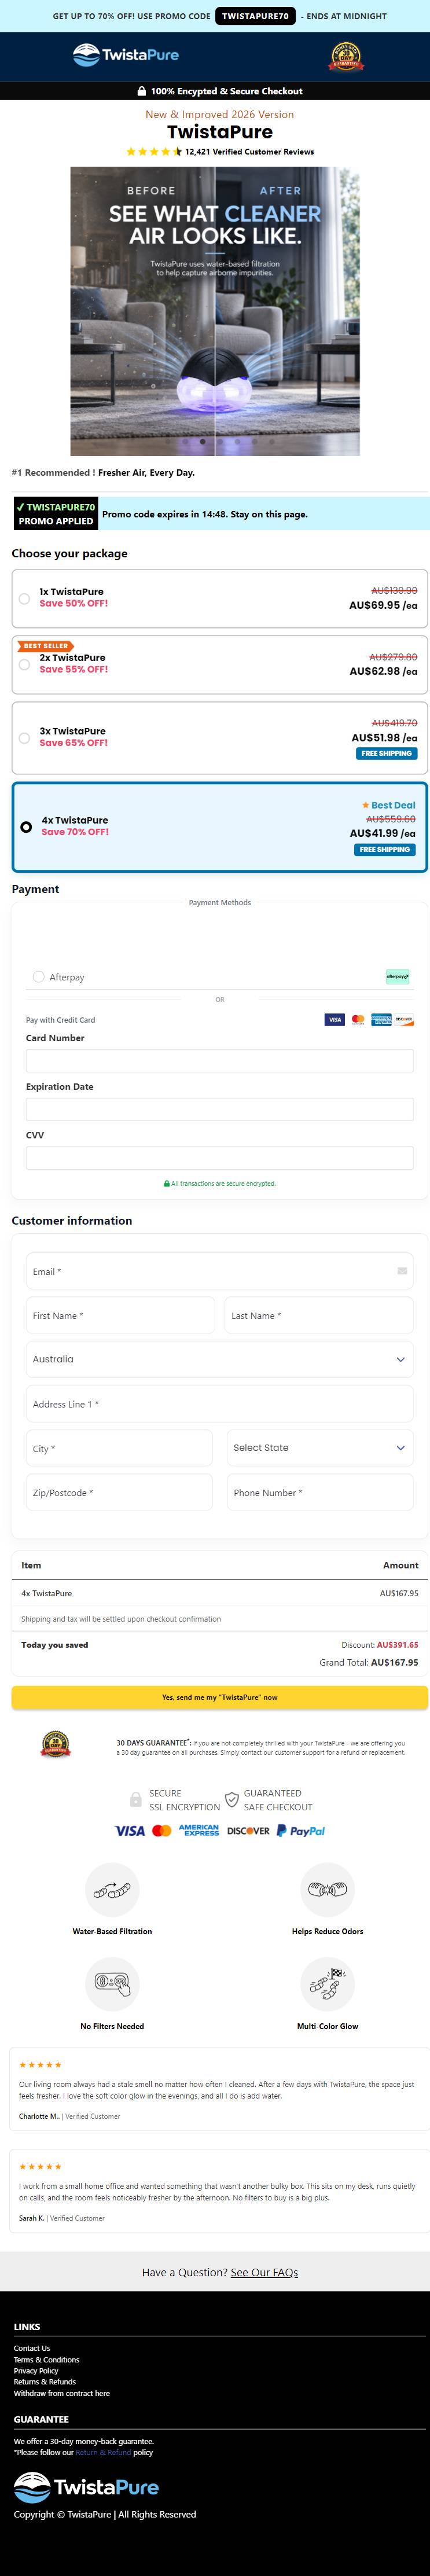Click the Last Name field

(x=319, y=1315)
